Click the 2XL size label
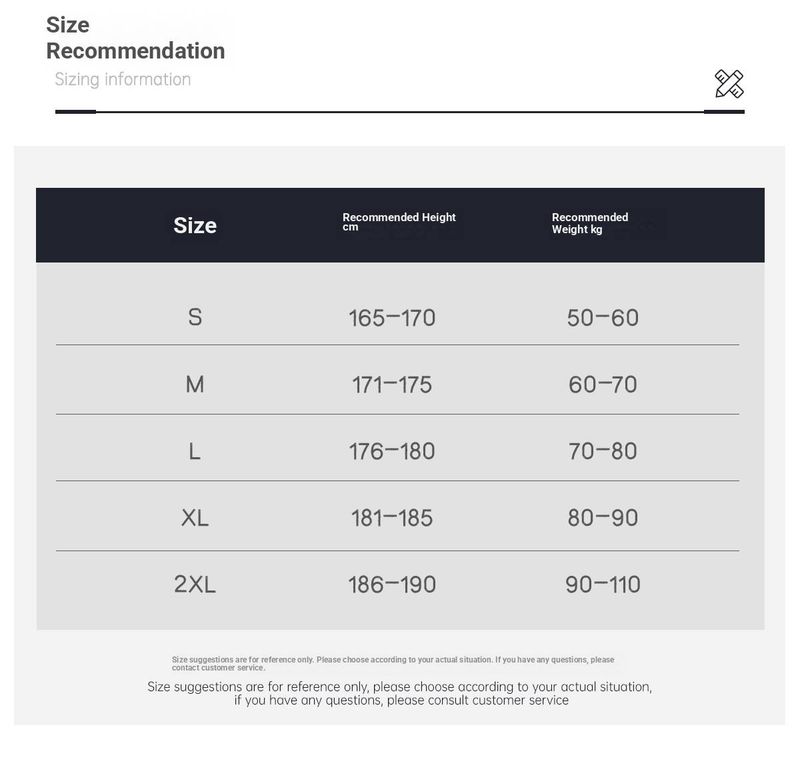The image size is (800, 759). (x=195, y=585)
